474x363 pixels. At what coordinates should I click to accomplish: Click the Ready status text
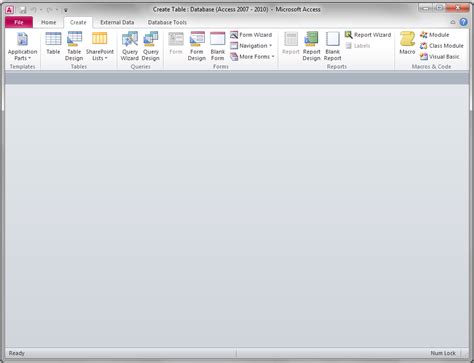point(17,353)
